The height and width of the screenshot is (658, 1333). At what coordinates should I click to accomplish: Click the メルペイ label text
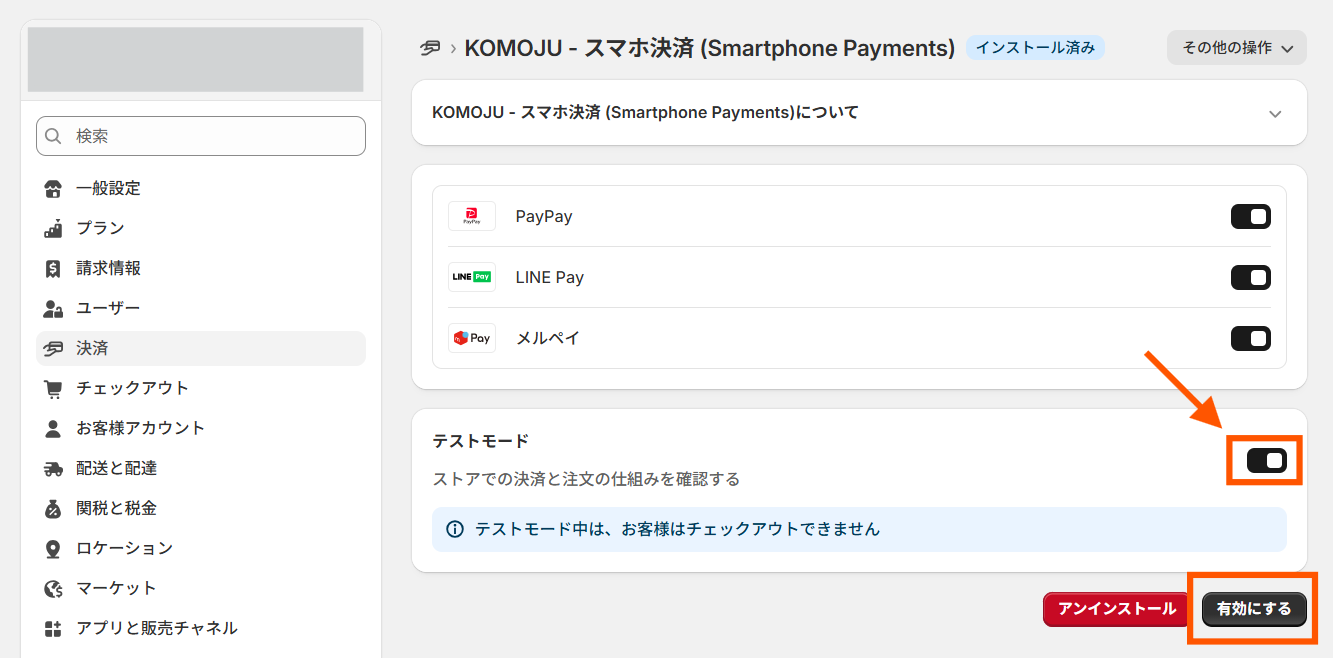tap(548, 338)
